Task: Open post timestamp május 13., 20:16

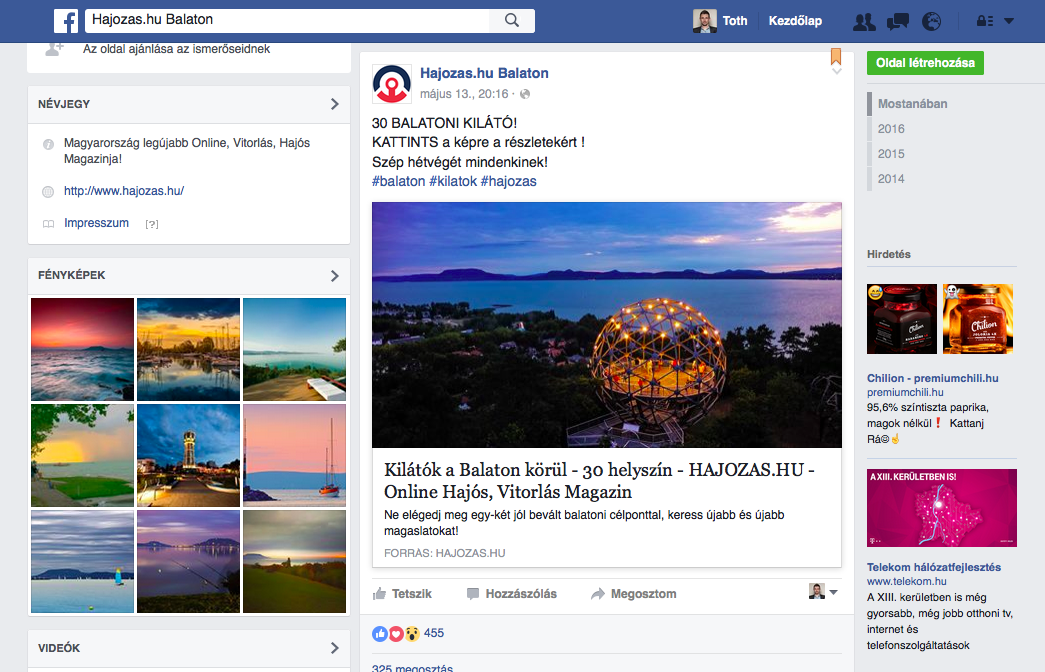Action: [x=464, y=94]
